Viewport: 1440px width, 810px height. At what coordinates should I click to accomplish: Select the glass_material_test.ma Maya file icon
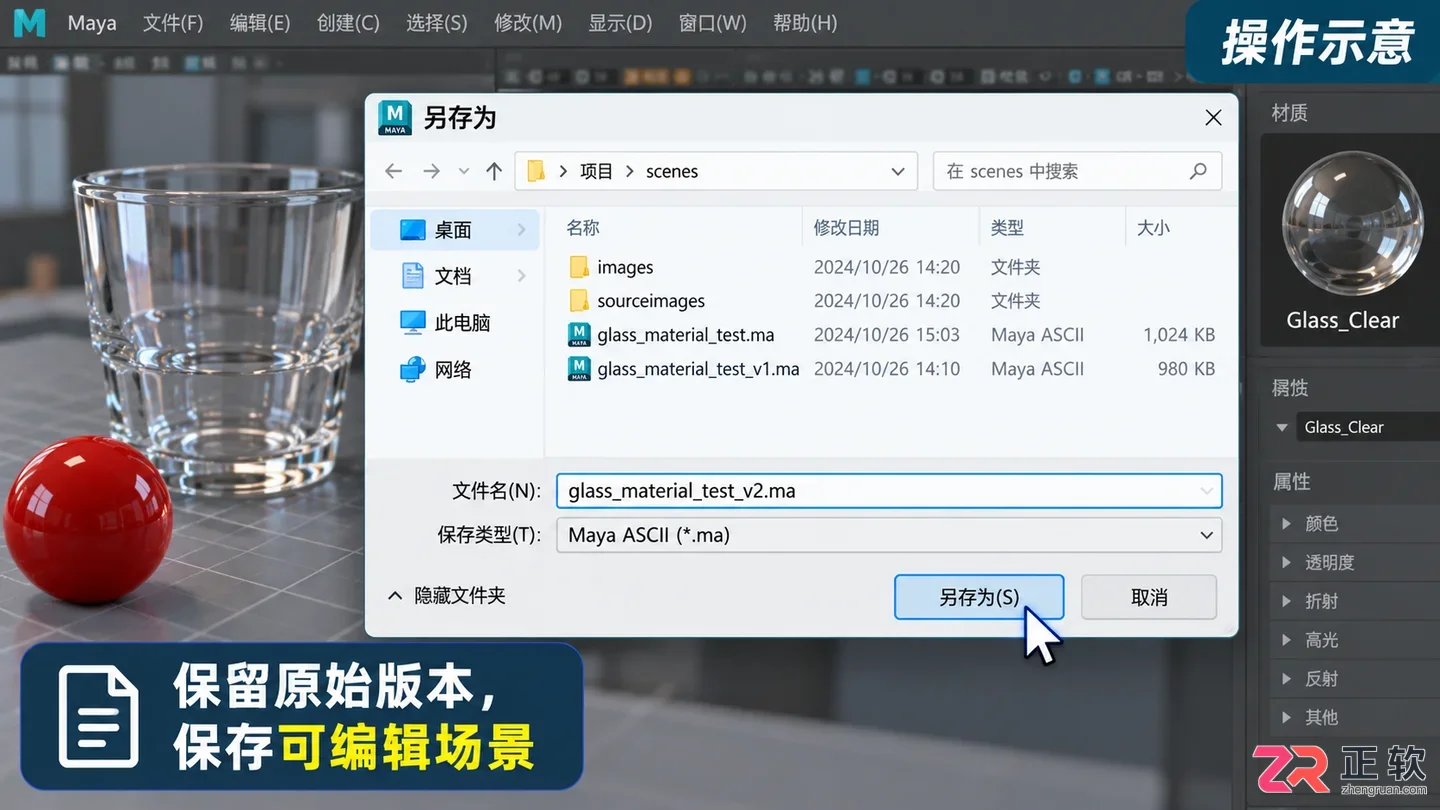[579, 335]
